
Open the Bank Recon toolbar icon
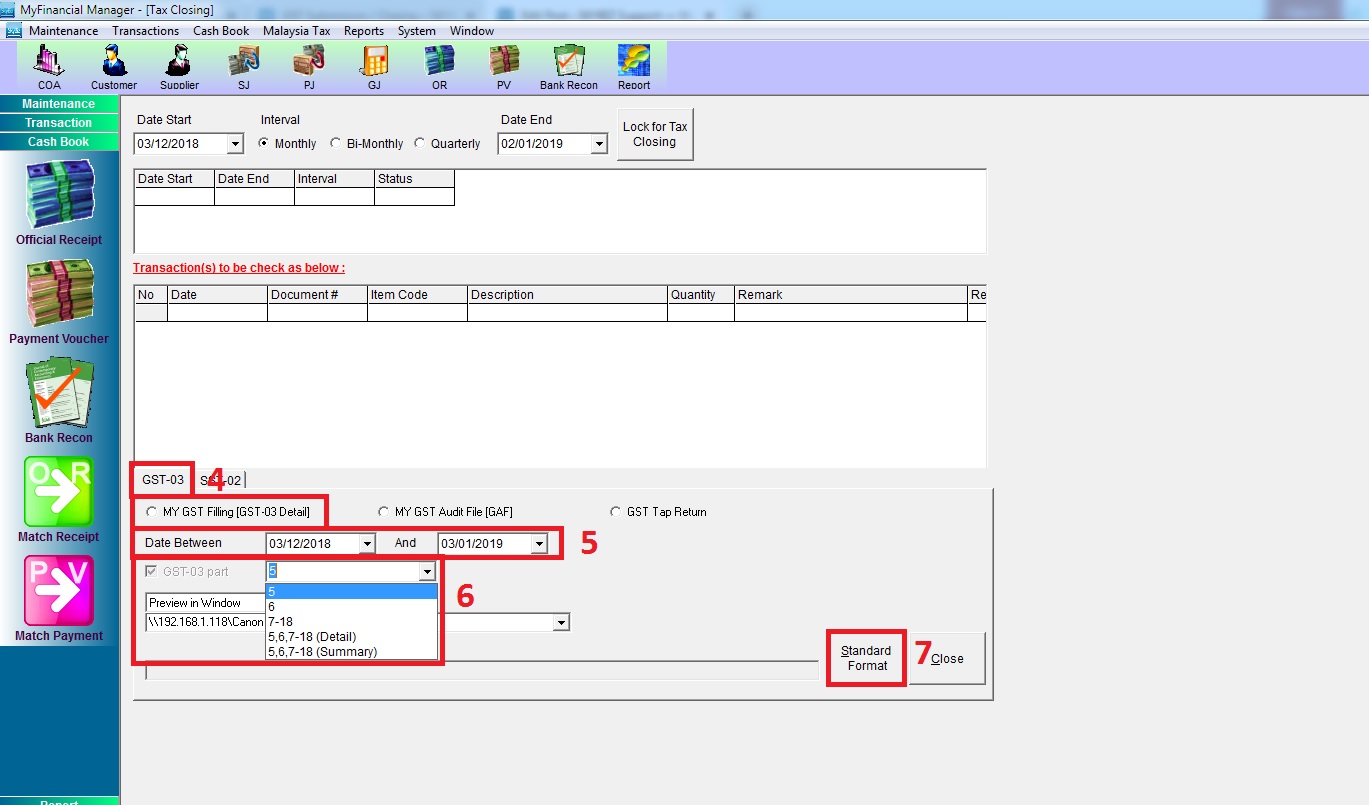[x=568, y=65]
